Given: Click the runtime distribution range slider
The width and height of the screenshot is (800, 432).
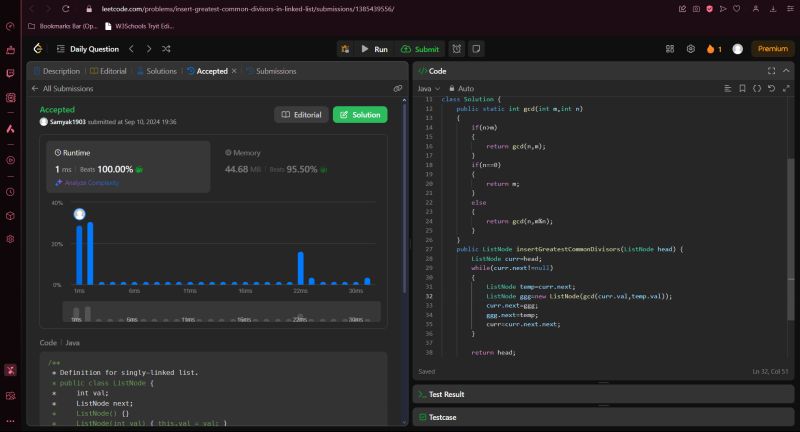Looking at the screenshot, I should click(x=221, y=312).
